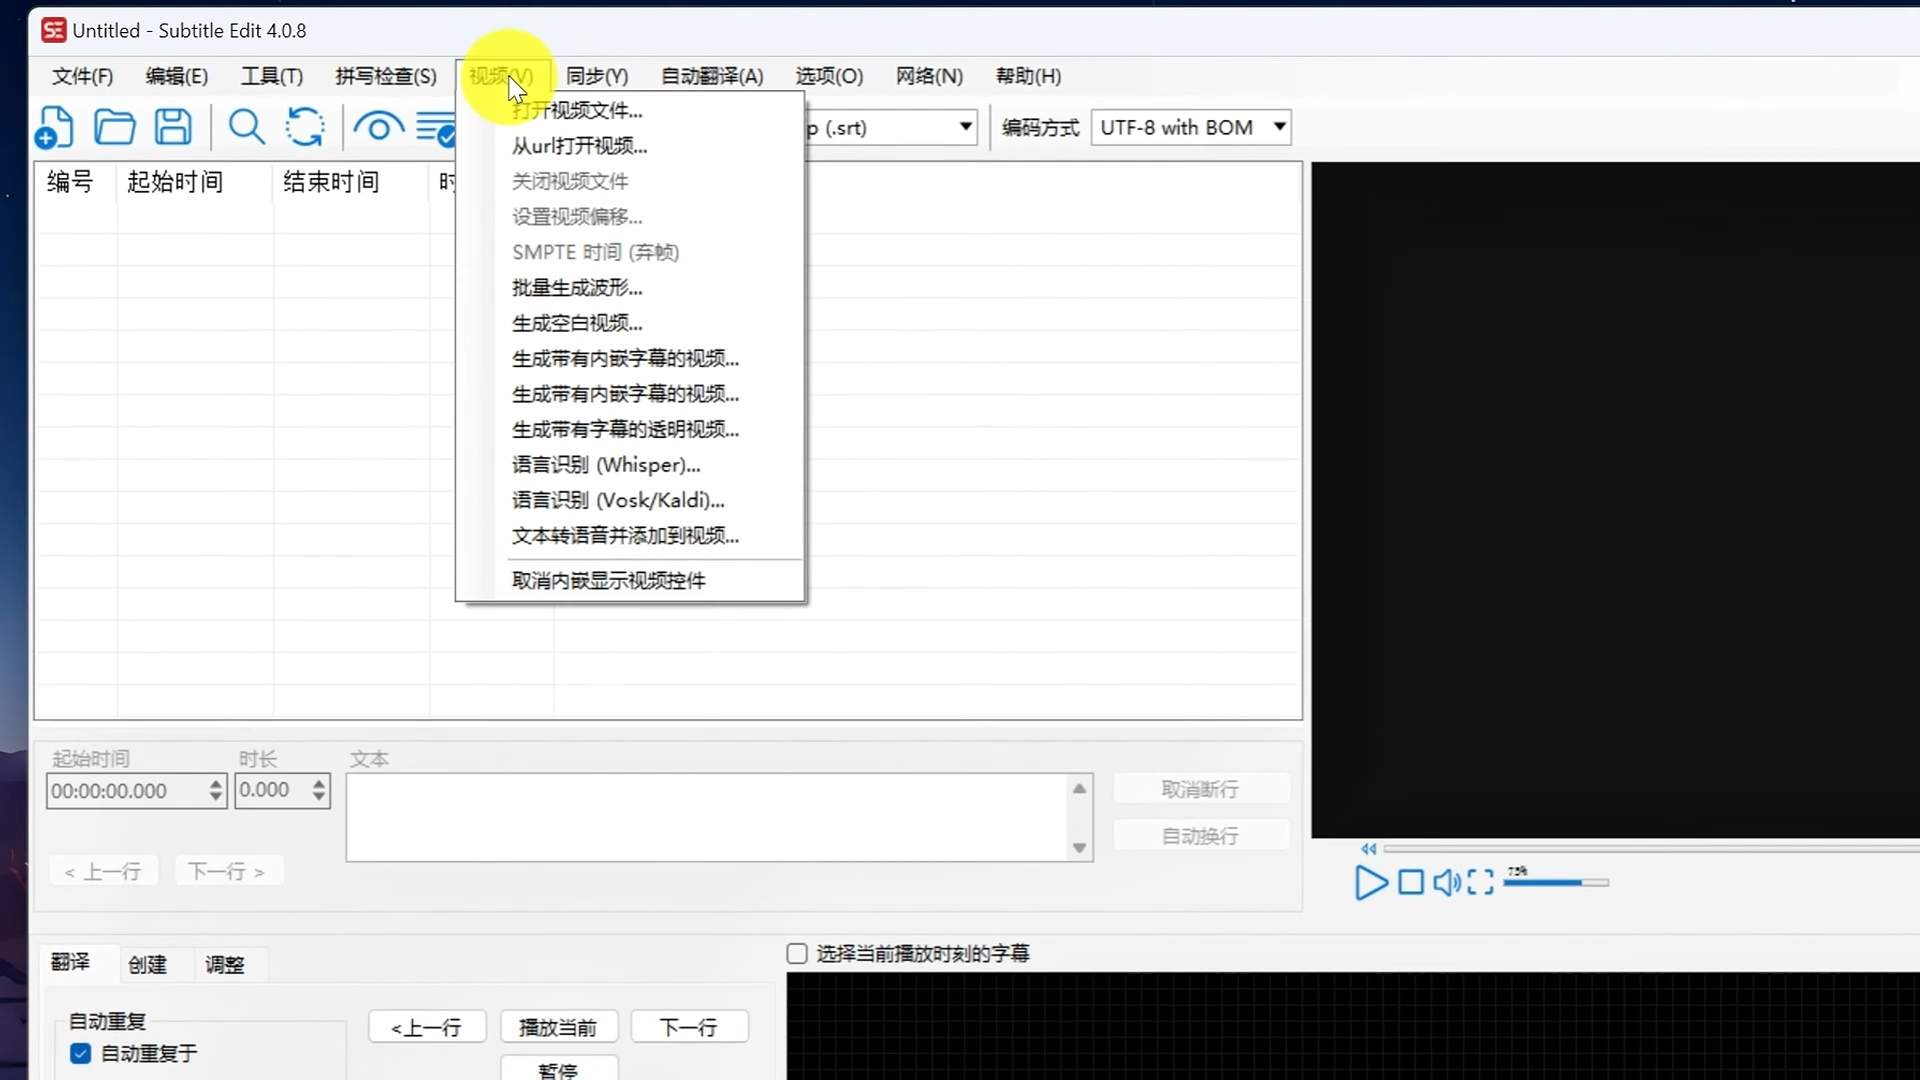Click the Find magnifying glass icon
1920x1080 pixels.
pos(246,128)
